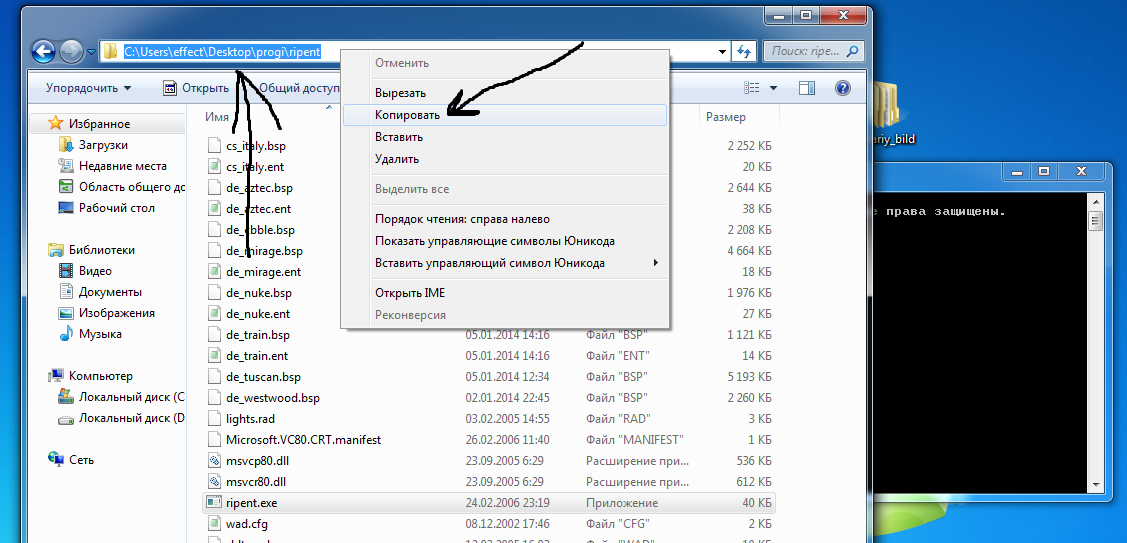Click the msvcp80.dll file icon
This screenshot has height=543, width=1127.
point(213,460)
